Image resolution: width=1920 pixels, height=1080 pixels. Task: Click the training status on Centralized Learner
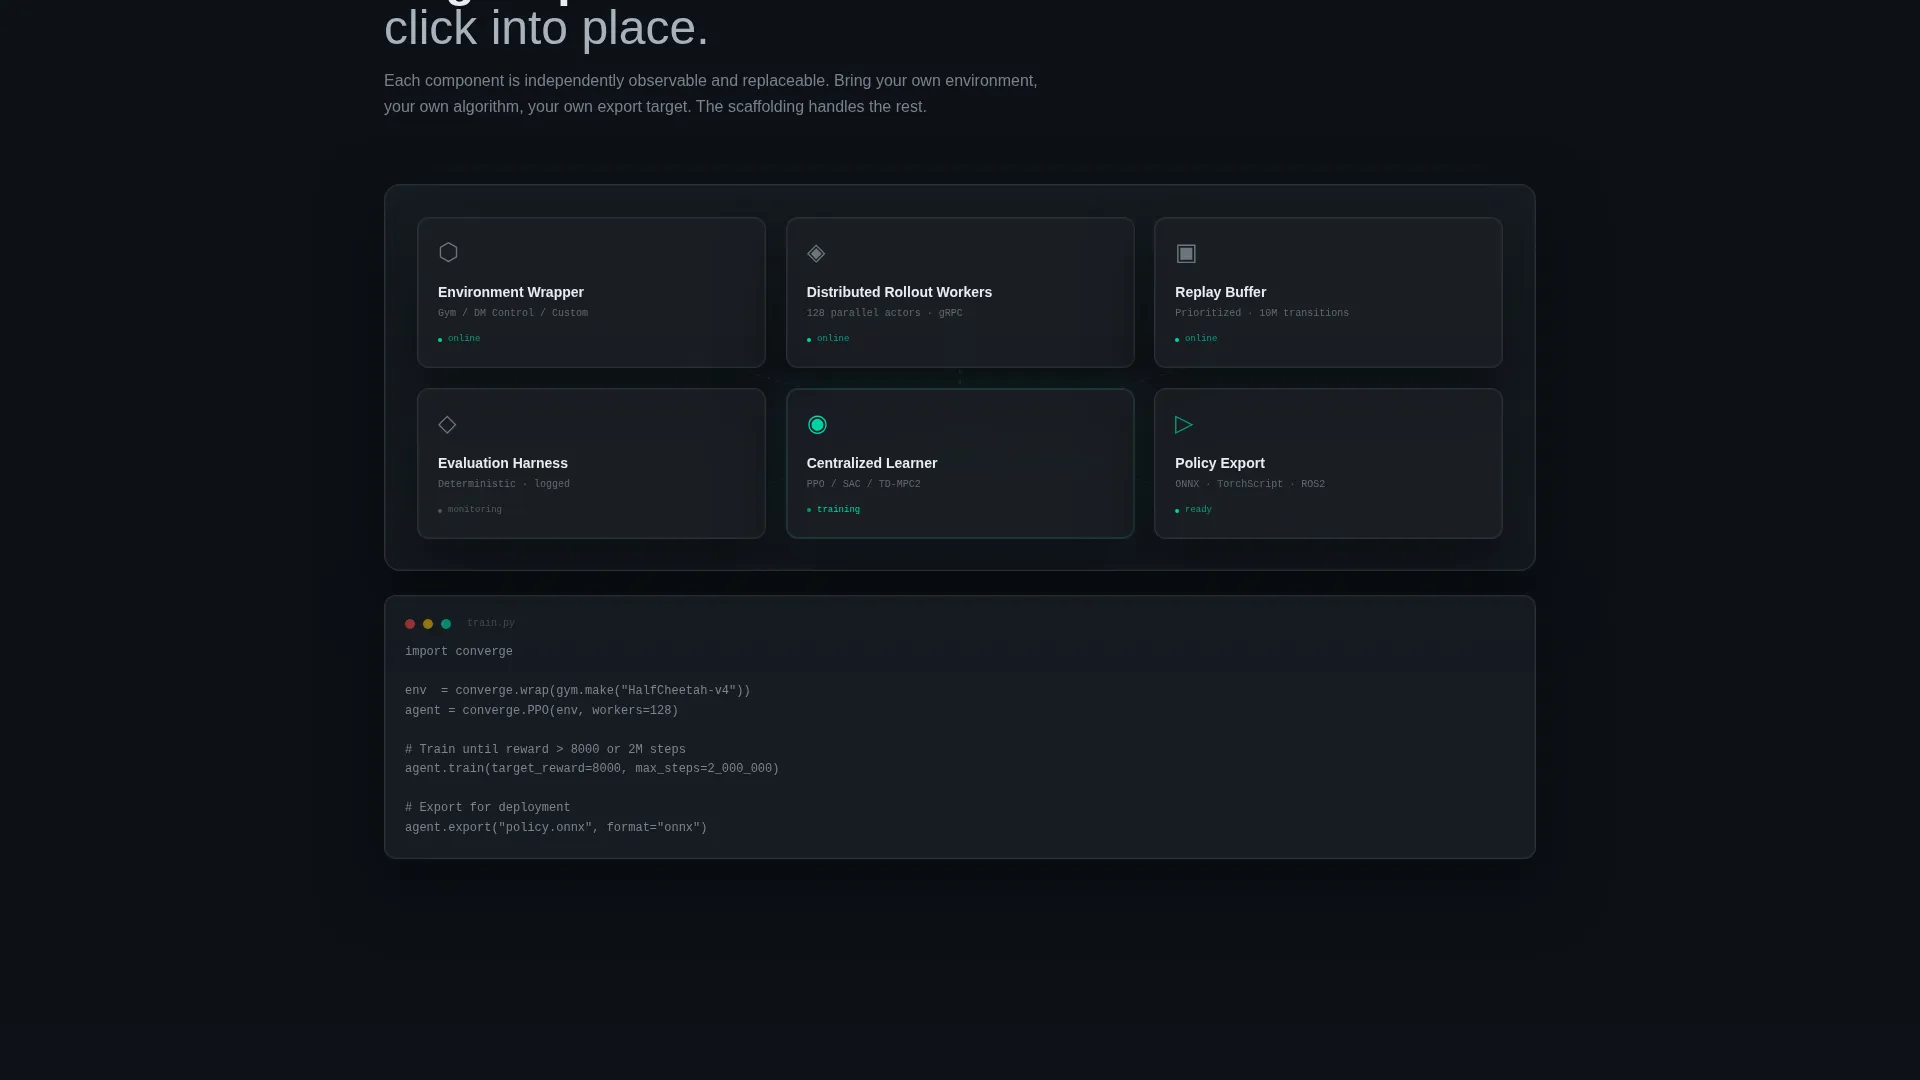[x=834, y=510]
